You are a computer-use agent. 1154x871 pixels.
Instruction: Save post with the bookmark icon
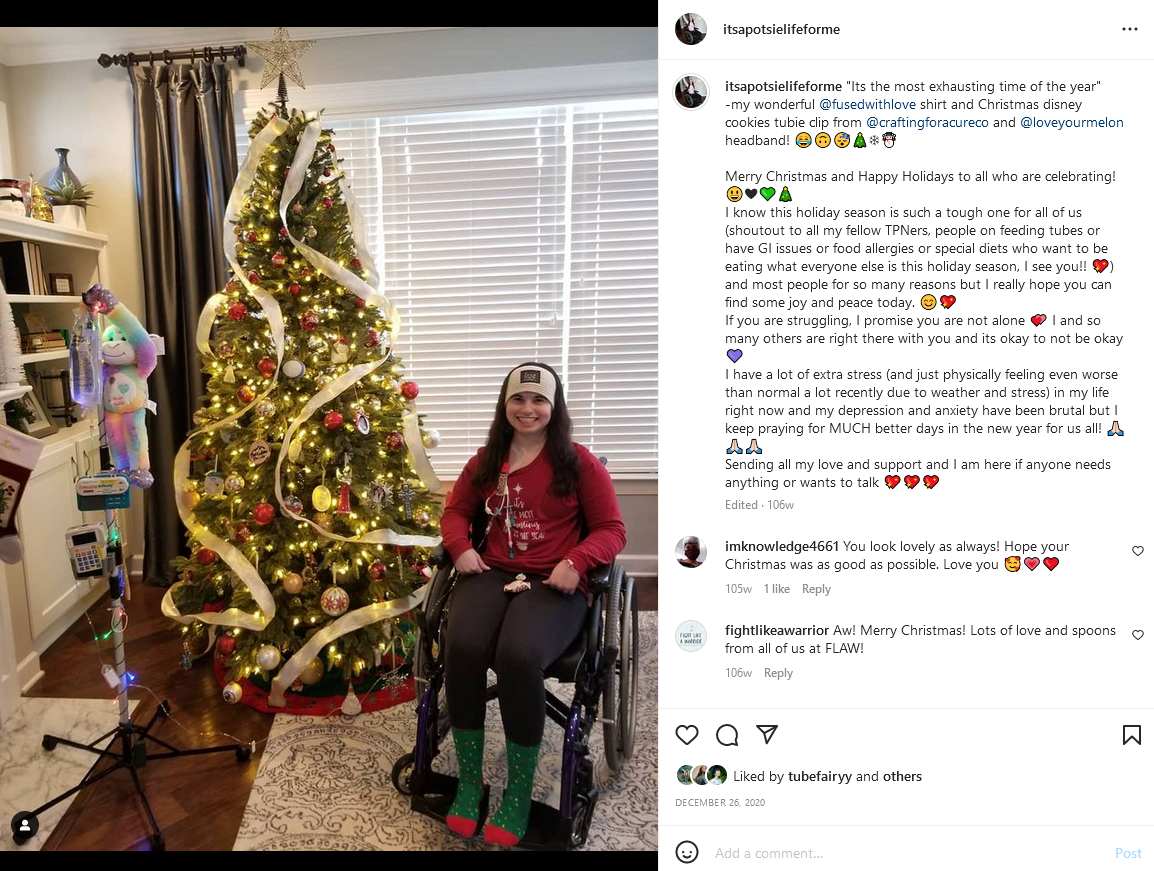[1131, 735]
